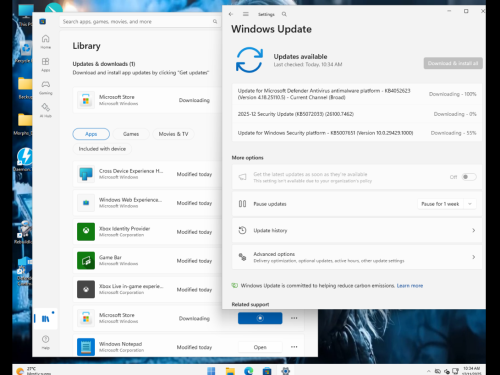Open Microsoft Edge from the taskbar
The height and width of the screenshot is (375, 500).
coord(248,371)
